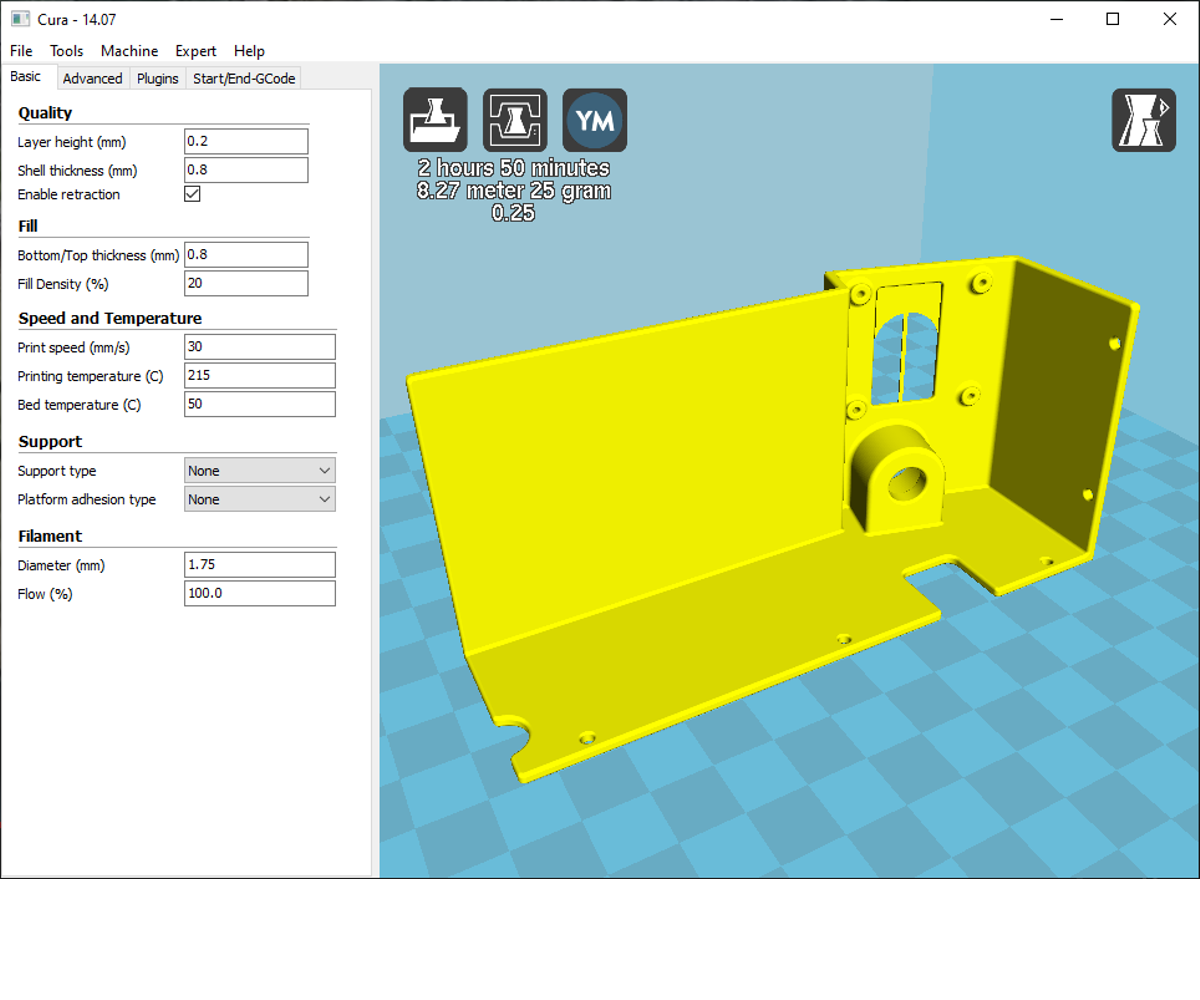The height and width of the screenshot is (1000, 1200).
Task: Click the 'Printing temperature (C)' label
Action: click(x=90, y=376)
